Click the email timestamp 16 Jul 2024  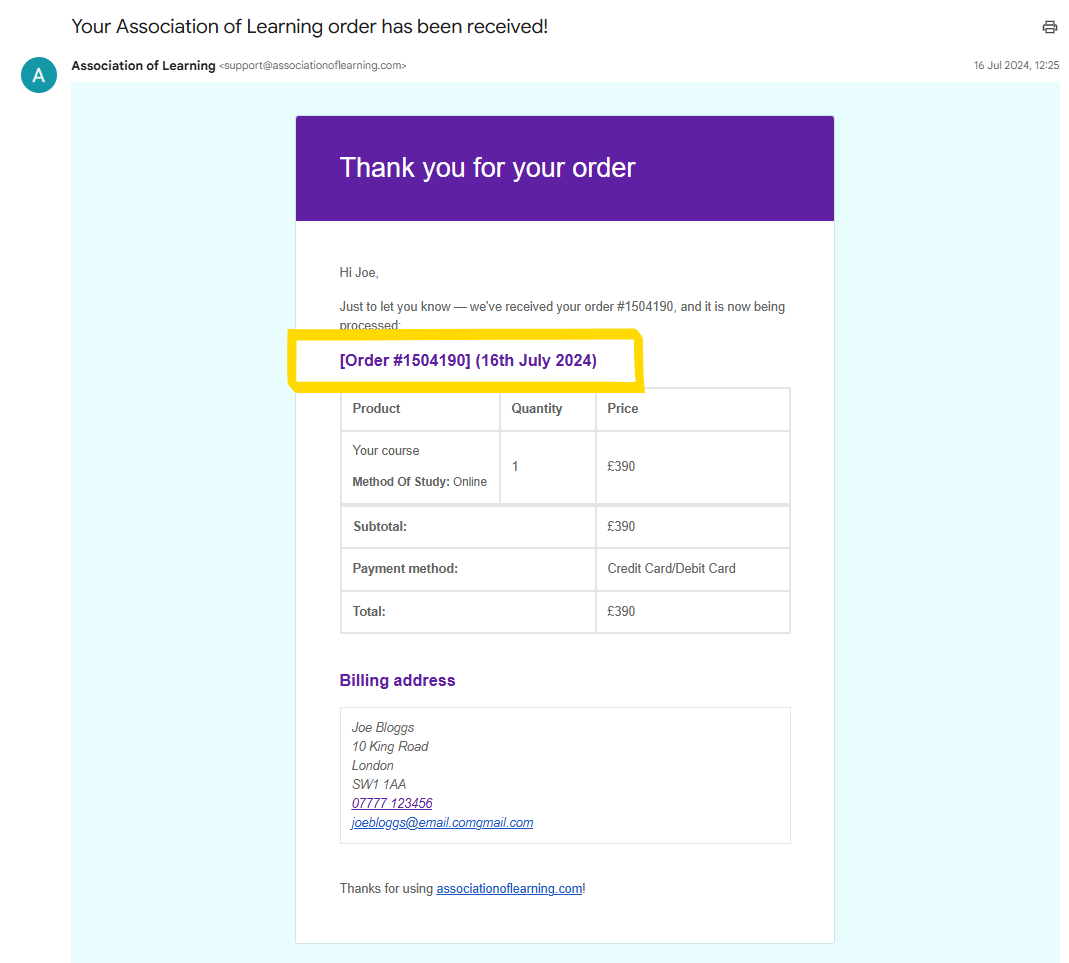[1016, 66]
